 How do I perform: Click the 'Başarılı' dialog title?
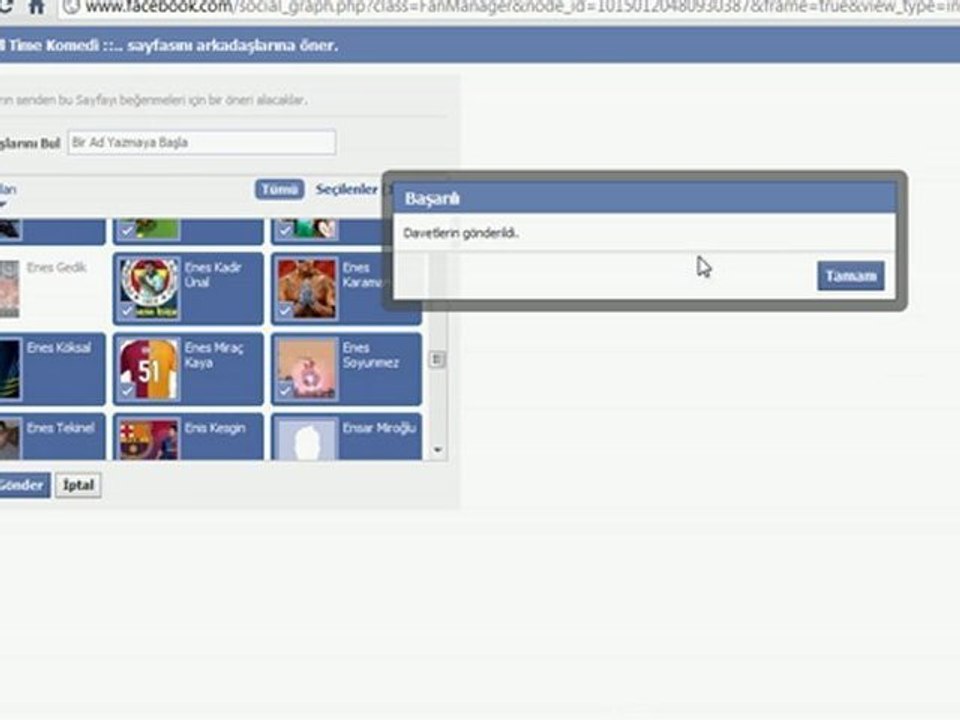tap(432, 199)
